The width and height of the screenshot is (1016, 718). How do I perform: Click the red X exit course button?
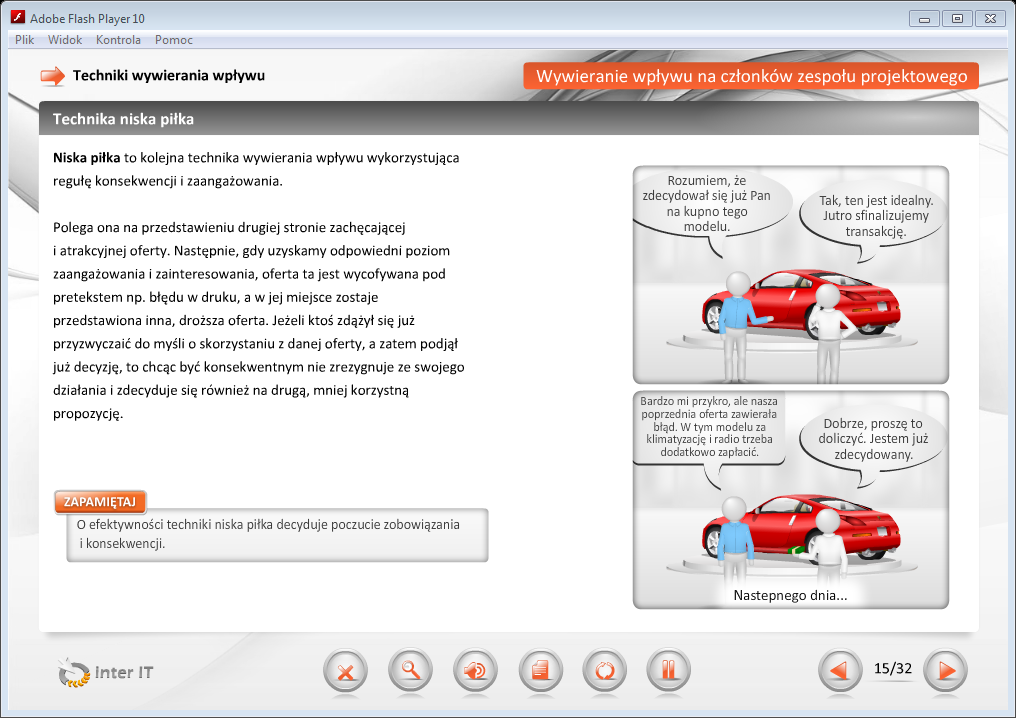click(345, 670)
